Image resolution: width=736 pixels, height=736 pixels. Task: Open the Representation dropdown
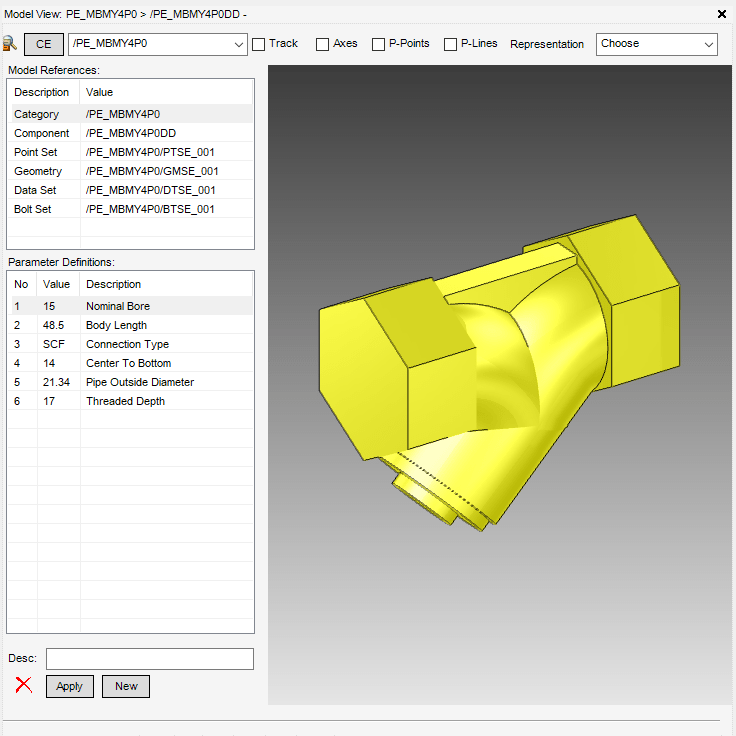pyautogui.click(x=657, y=44)
